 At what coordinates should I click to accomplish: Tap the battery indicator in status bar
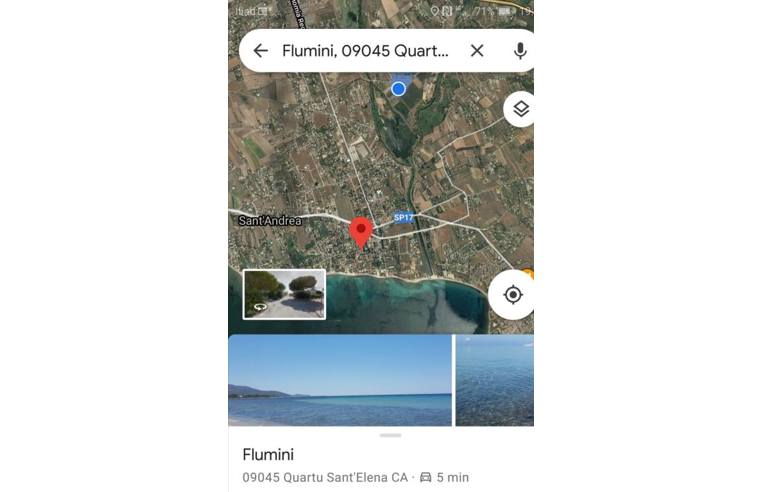(x=506, y=11)
